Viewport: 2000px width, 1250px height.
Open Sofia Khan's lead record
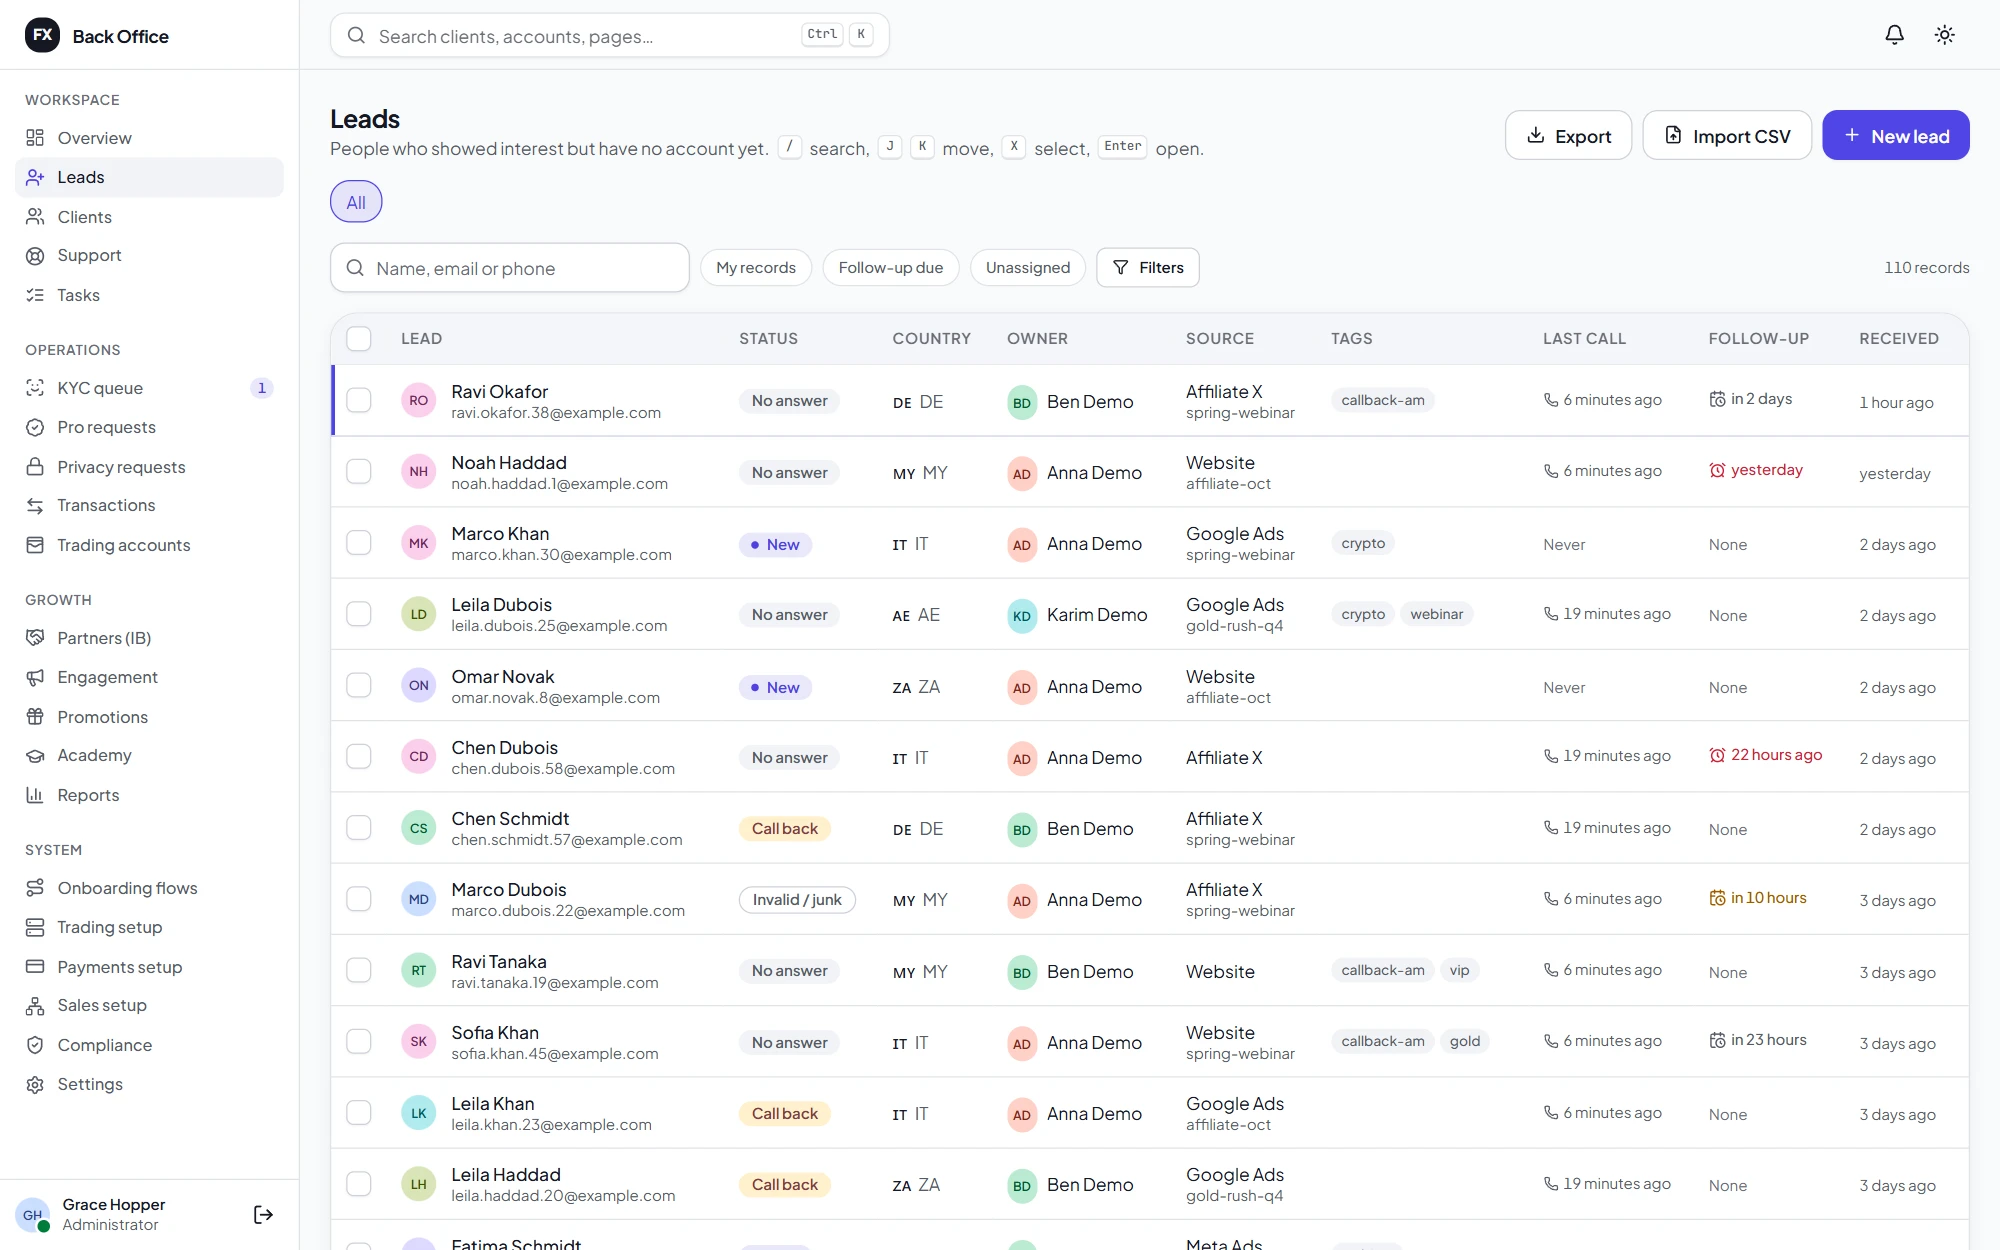[495, 1033]
